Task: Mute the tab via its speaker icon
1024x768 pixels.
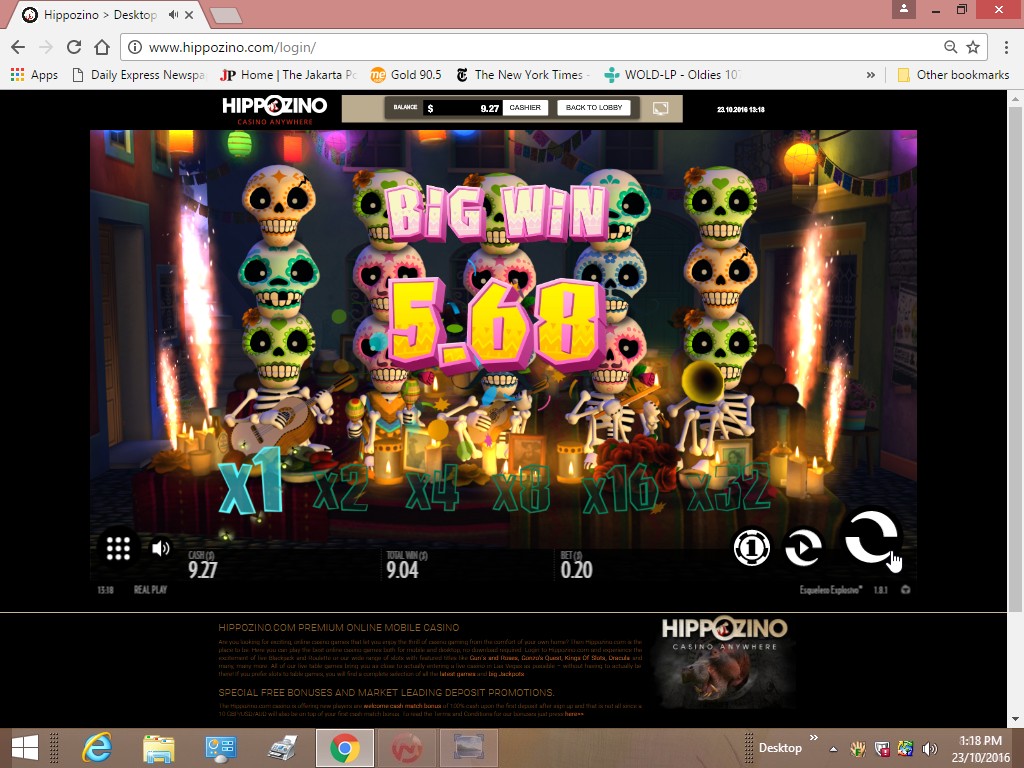Action: 173,14
